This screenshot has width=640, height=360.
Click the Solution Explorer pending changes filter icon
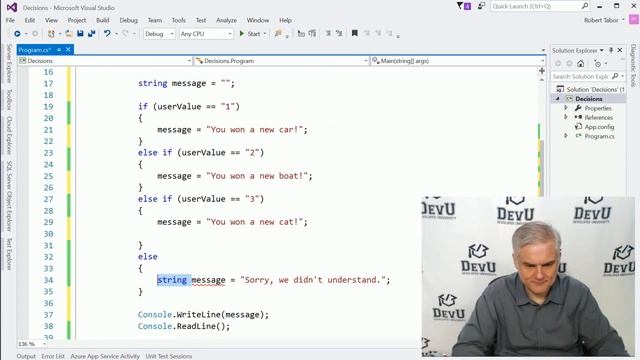click(598, 64)
